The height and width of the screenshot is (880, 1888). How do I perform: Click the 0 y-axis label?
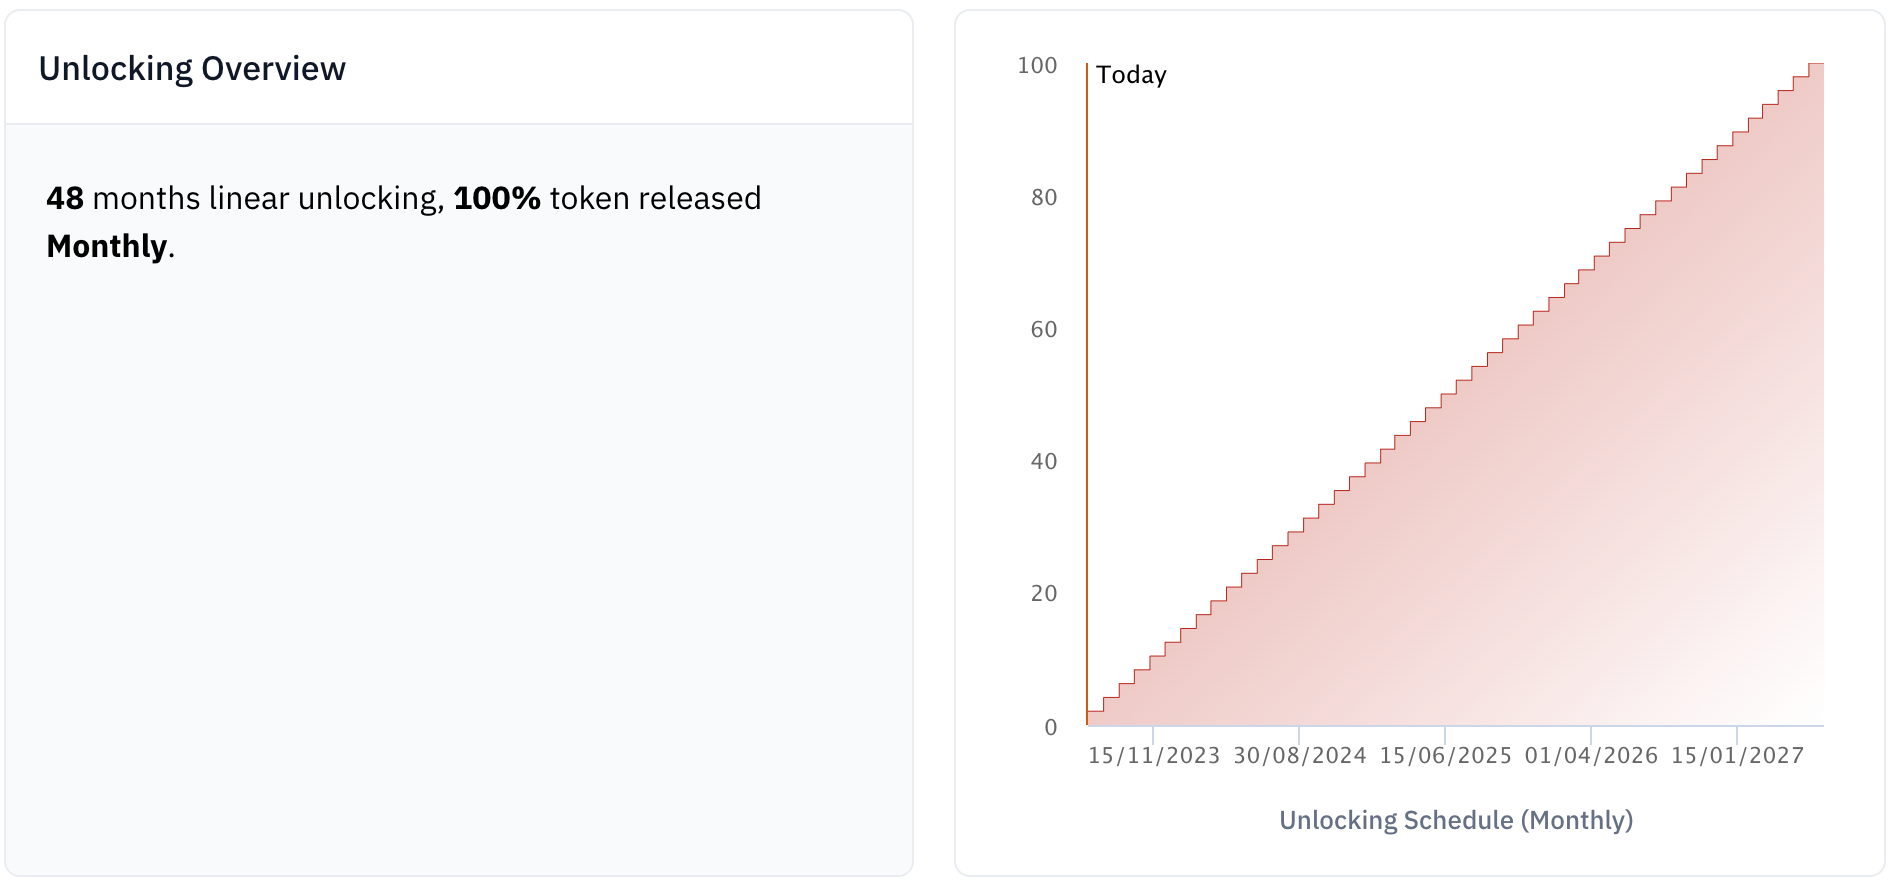coord(1050,728)
